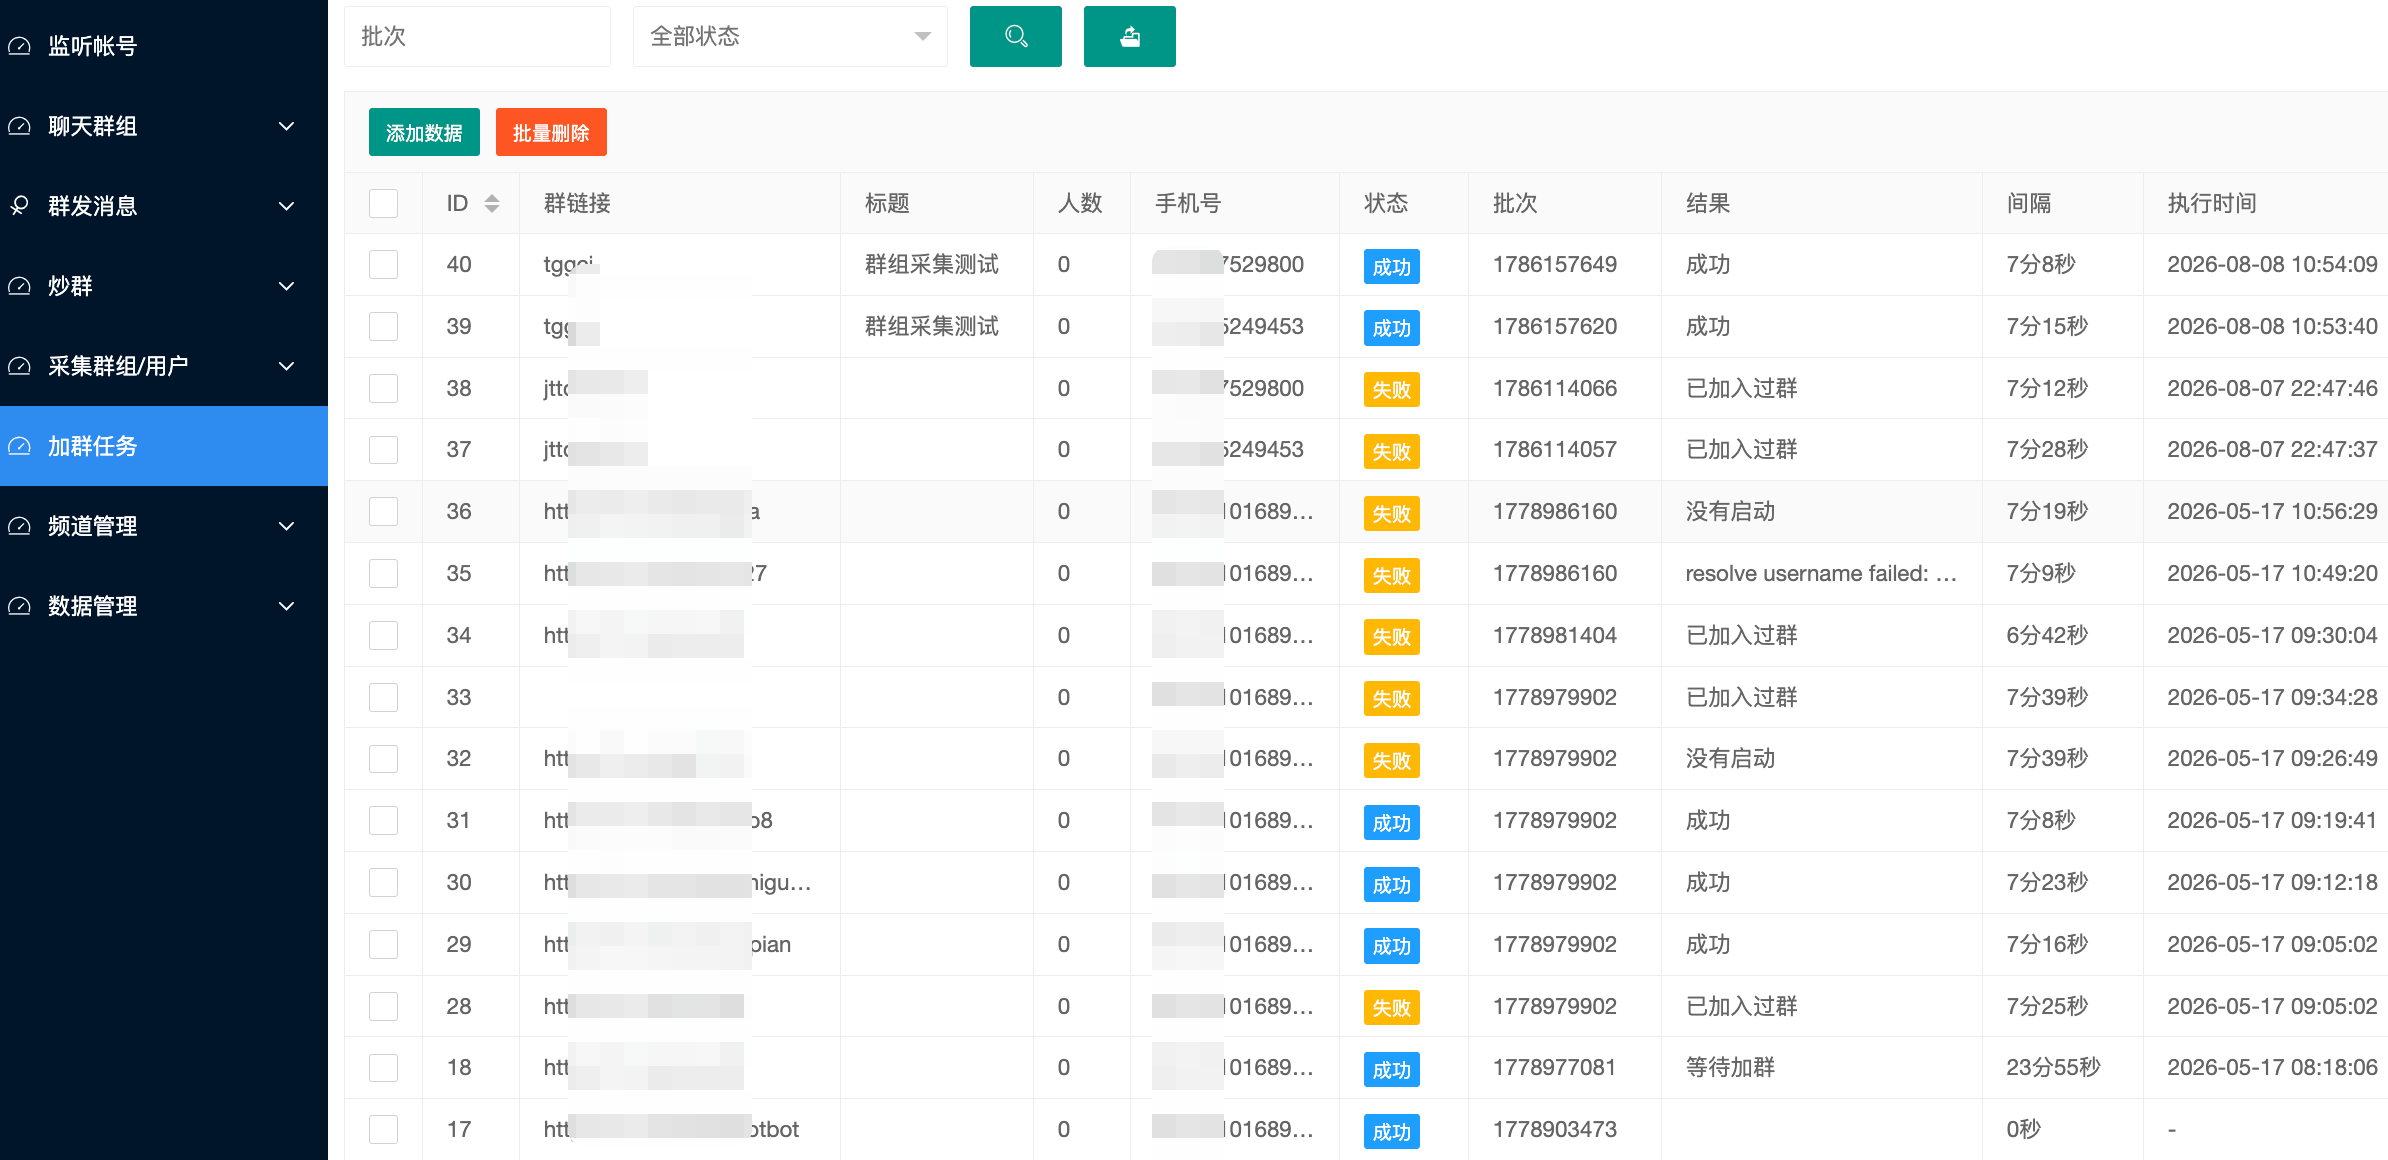Click the 等待加群 result in row 18

click(x=1730, y=1068)
